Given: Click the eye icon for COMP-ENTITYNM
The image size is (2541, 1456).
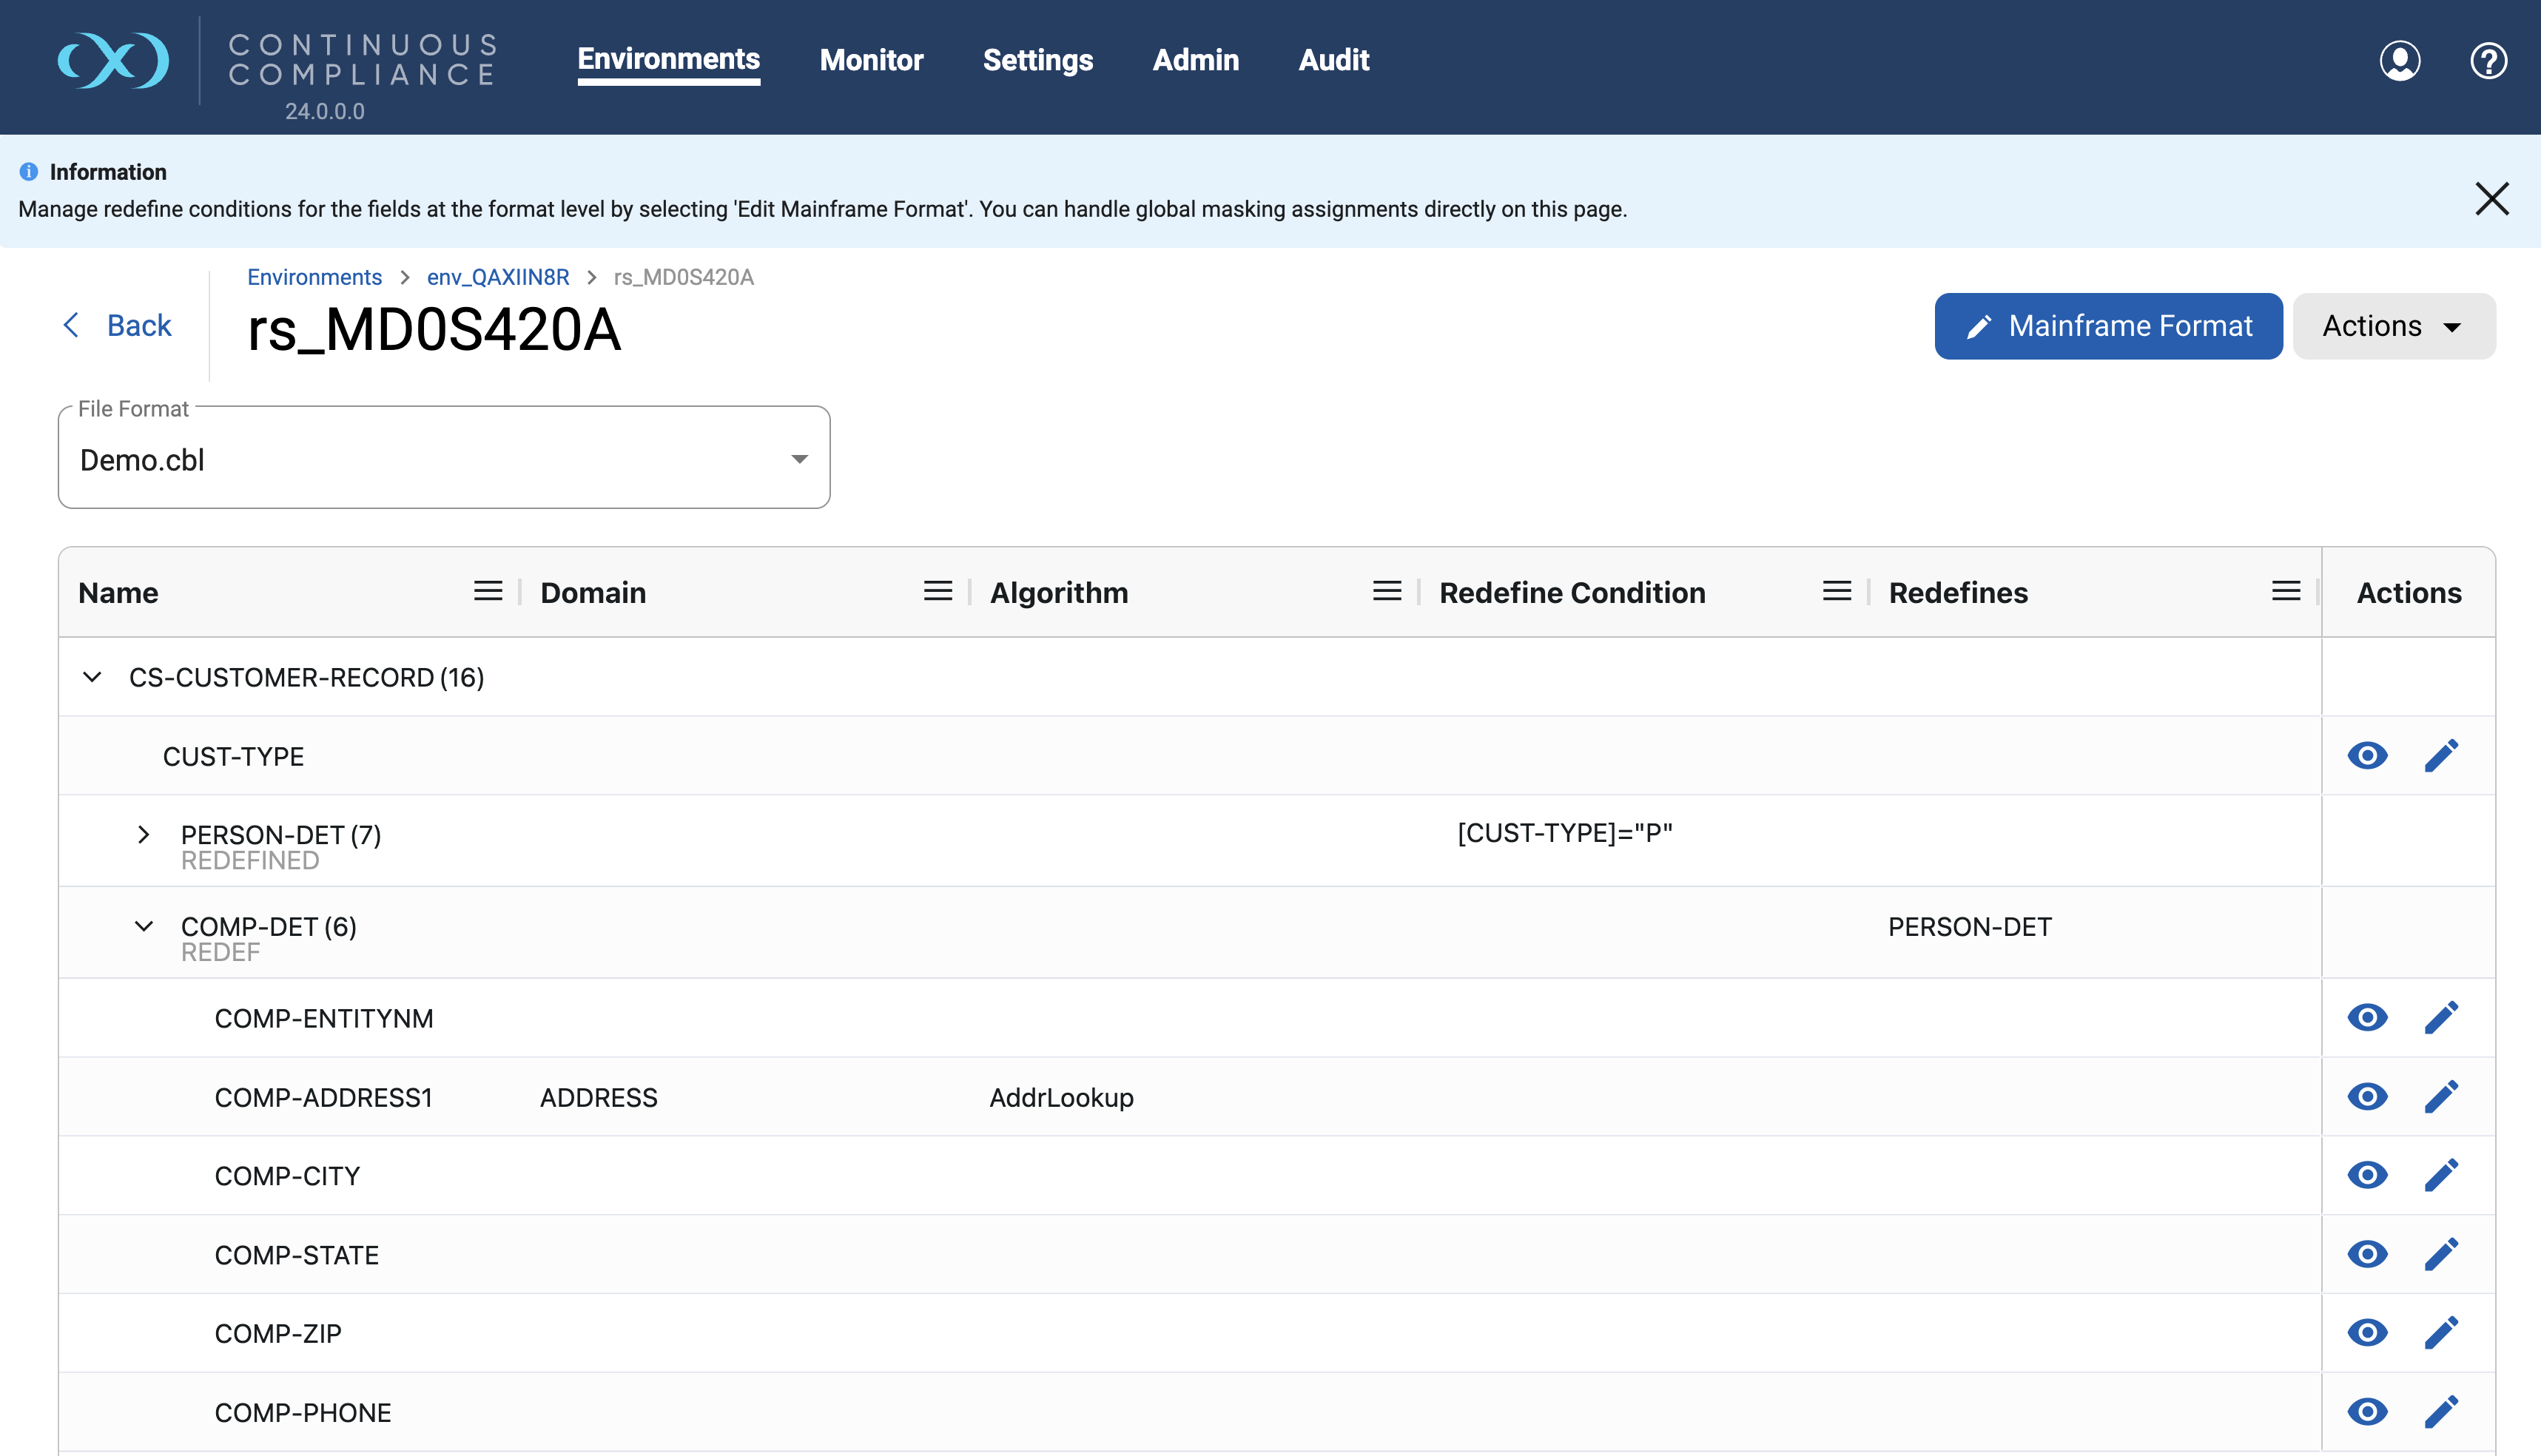Looking at the screenshot, I should 2367,1018.
